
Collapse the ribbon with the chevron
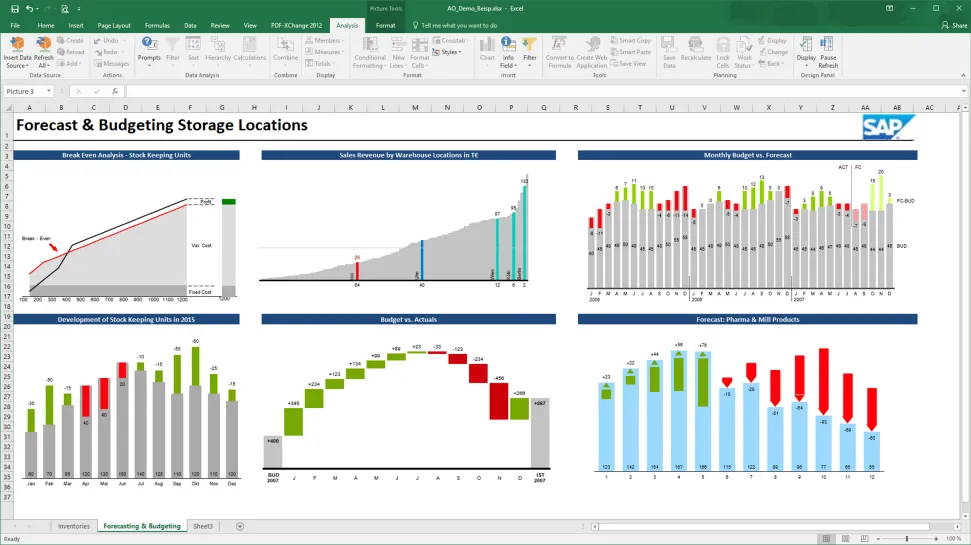(962, 75)
